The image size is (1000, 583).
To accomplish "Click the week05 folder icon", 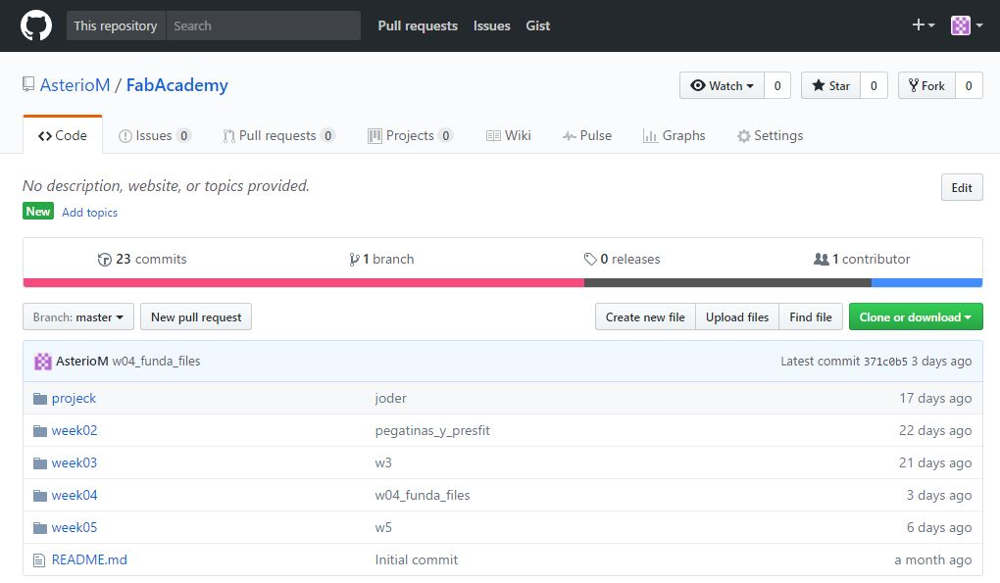I will click(40, 528).
